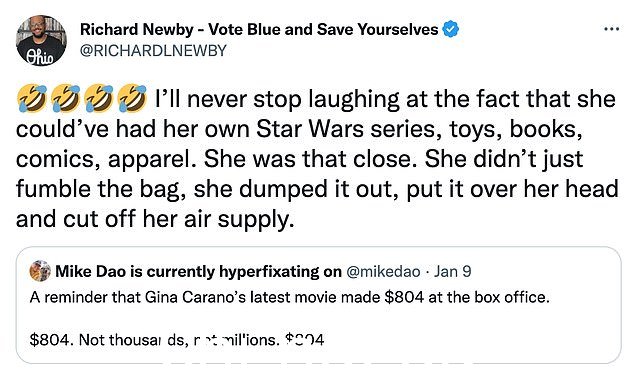Viewport: 634px width, 378px height.
Task: Click the @RICHARDLNEWBY handle
Action: point(153,51)
